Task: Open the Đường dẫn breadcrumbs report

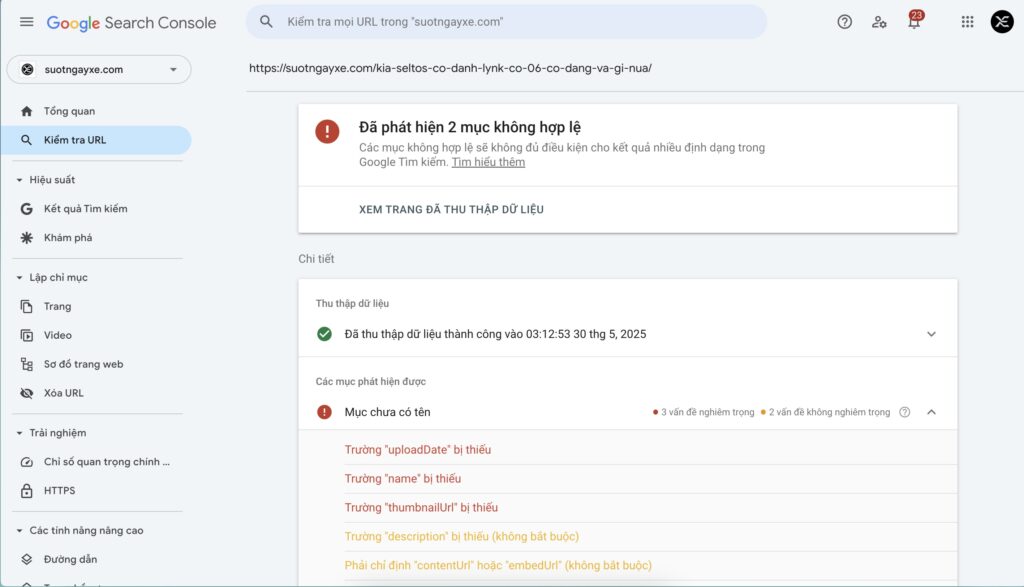Action: (x=95, y=559)
